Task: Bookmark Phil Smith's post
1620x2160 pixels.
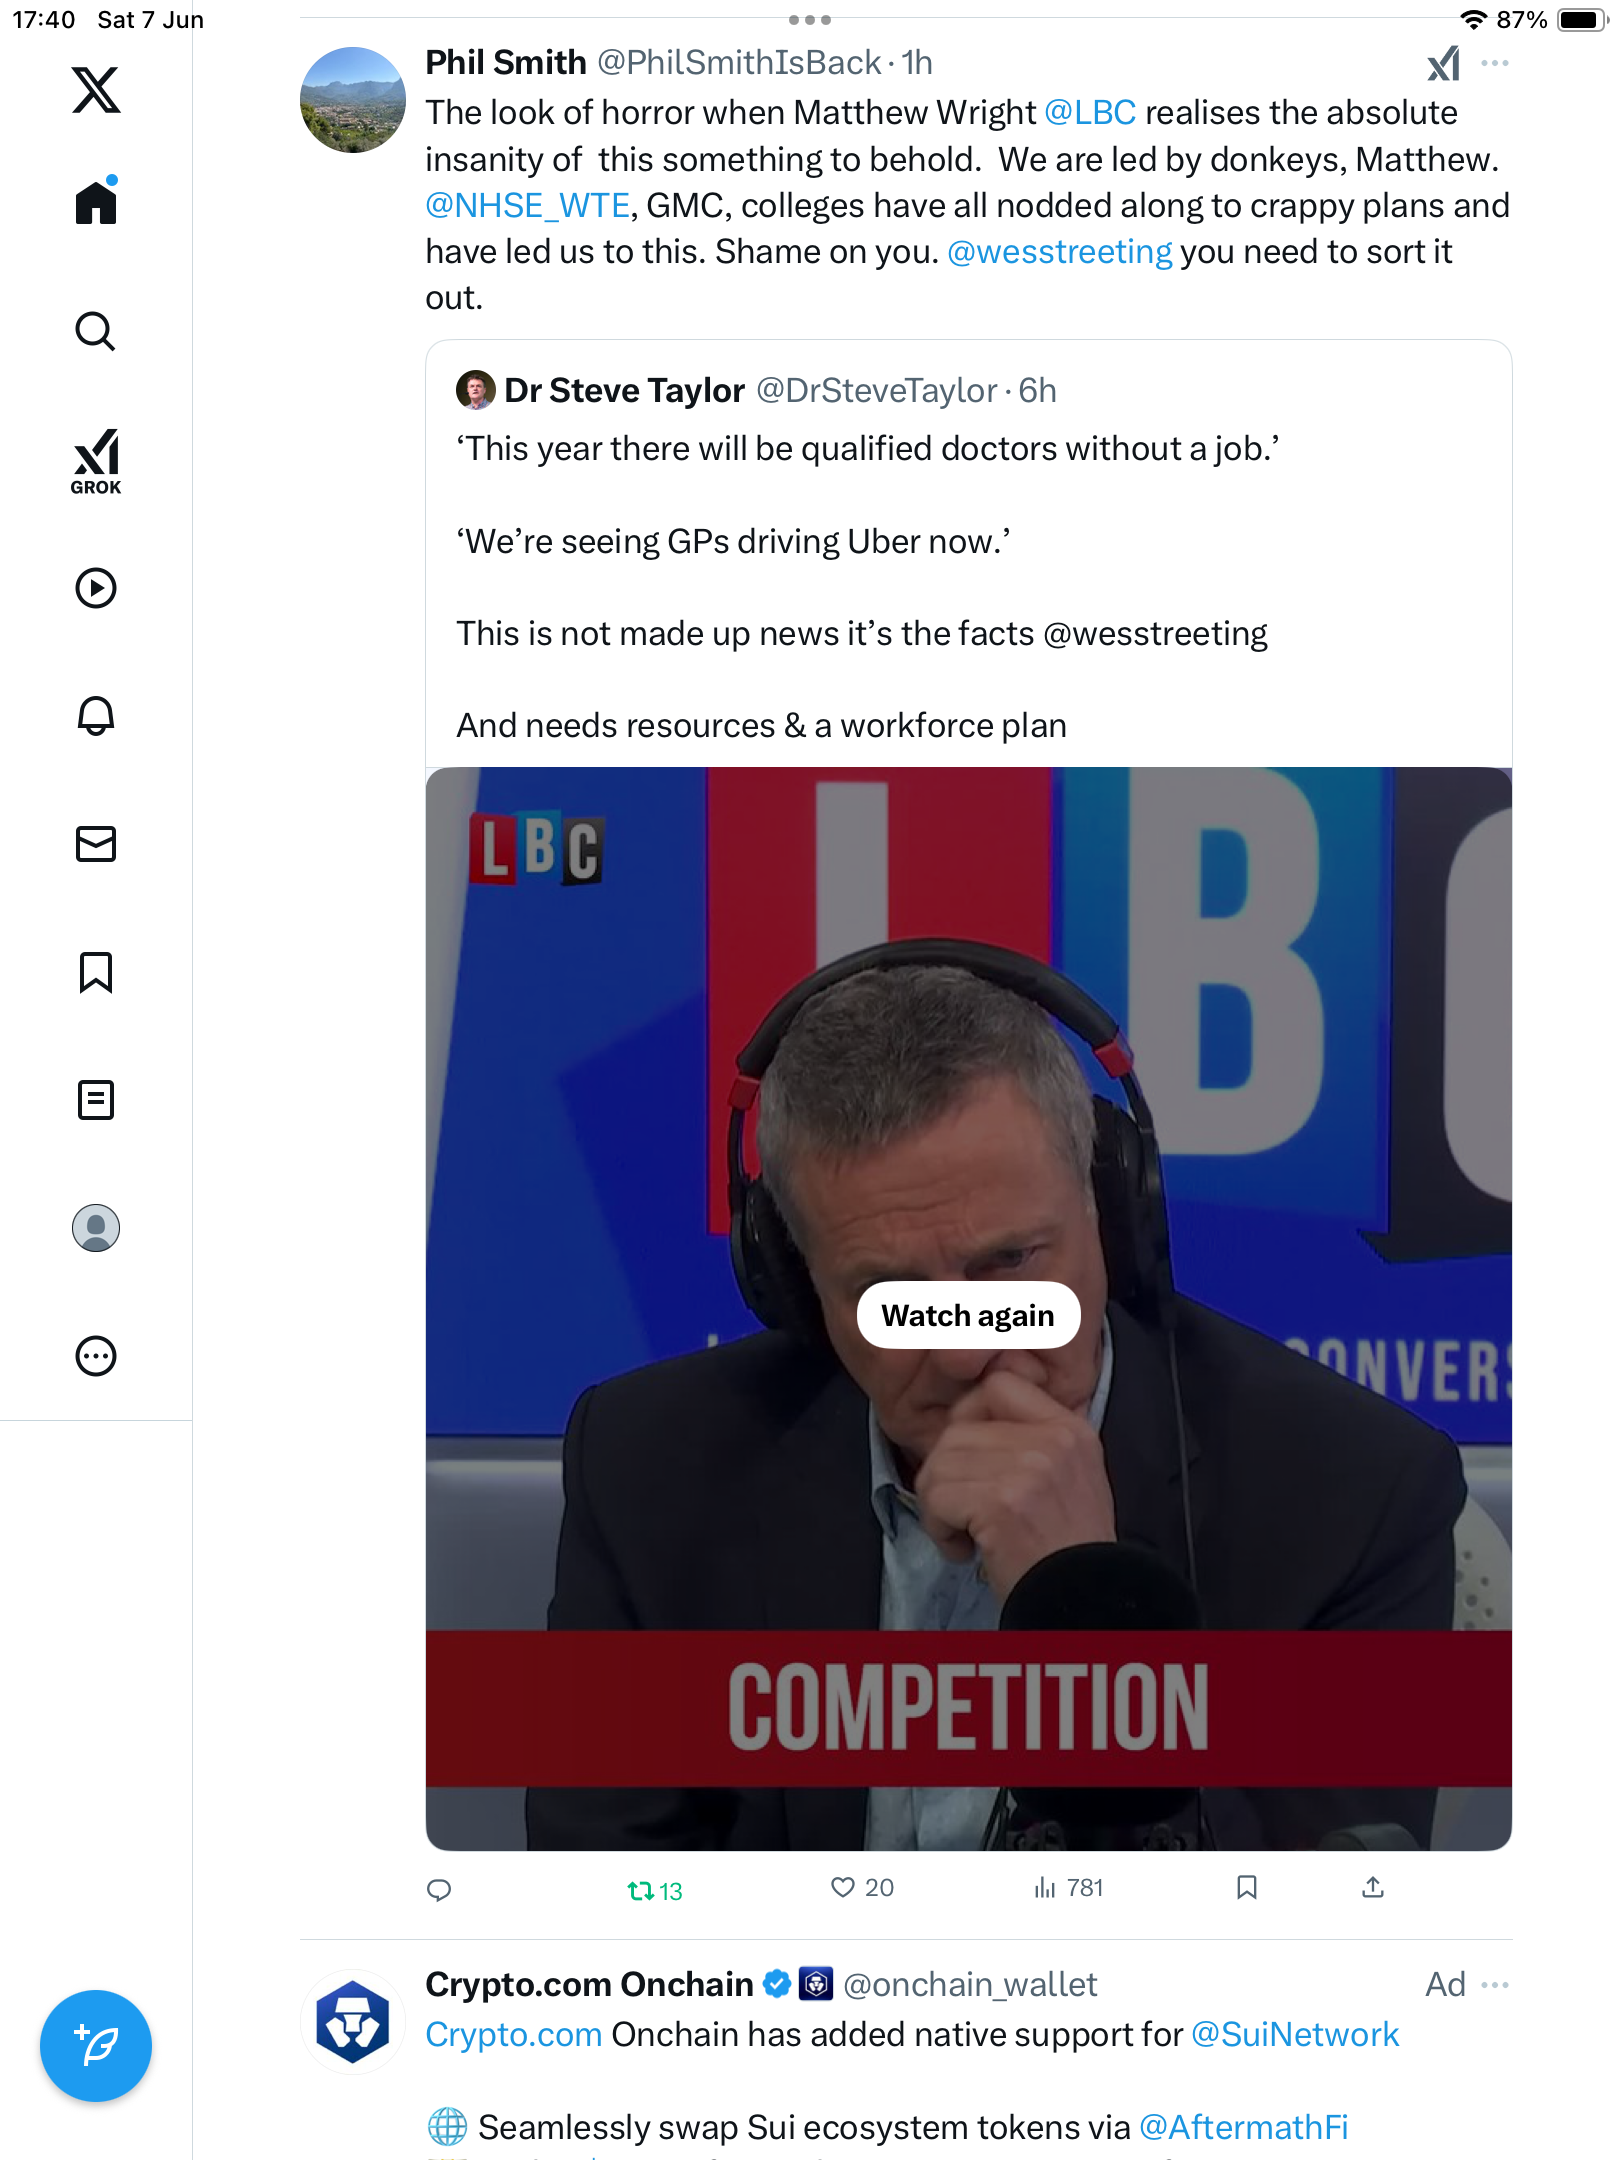Action: [1247, 1888]
